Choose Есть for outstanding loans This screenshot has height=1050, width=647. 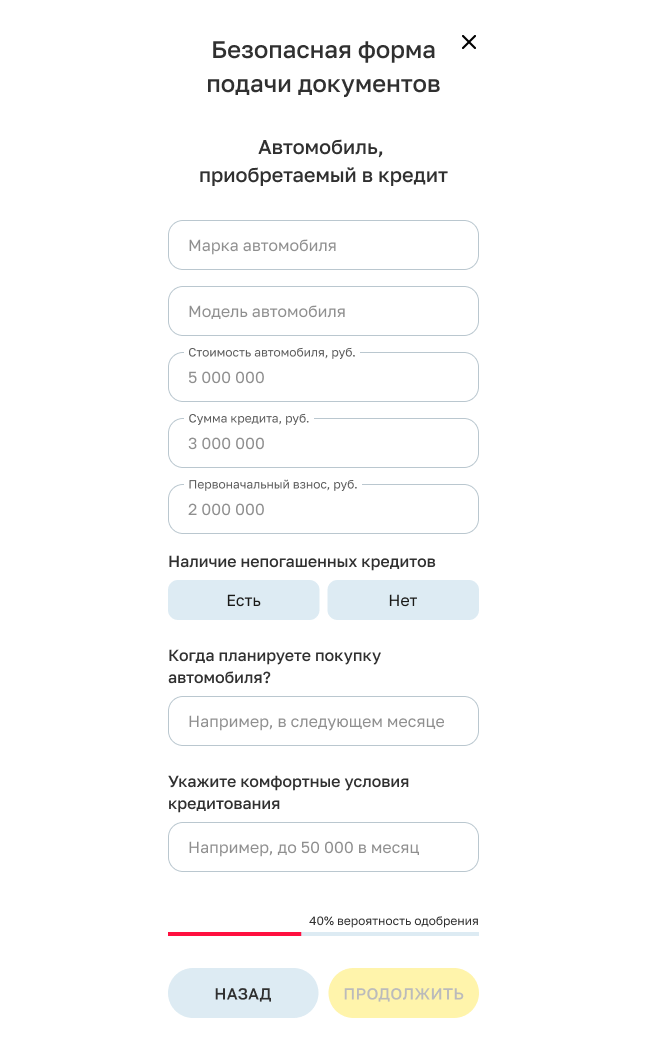244,600
